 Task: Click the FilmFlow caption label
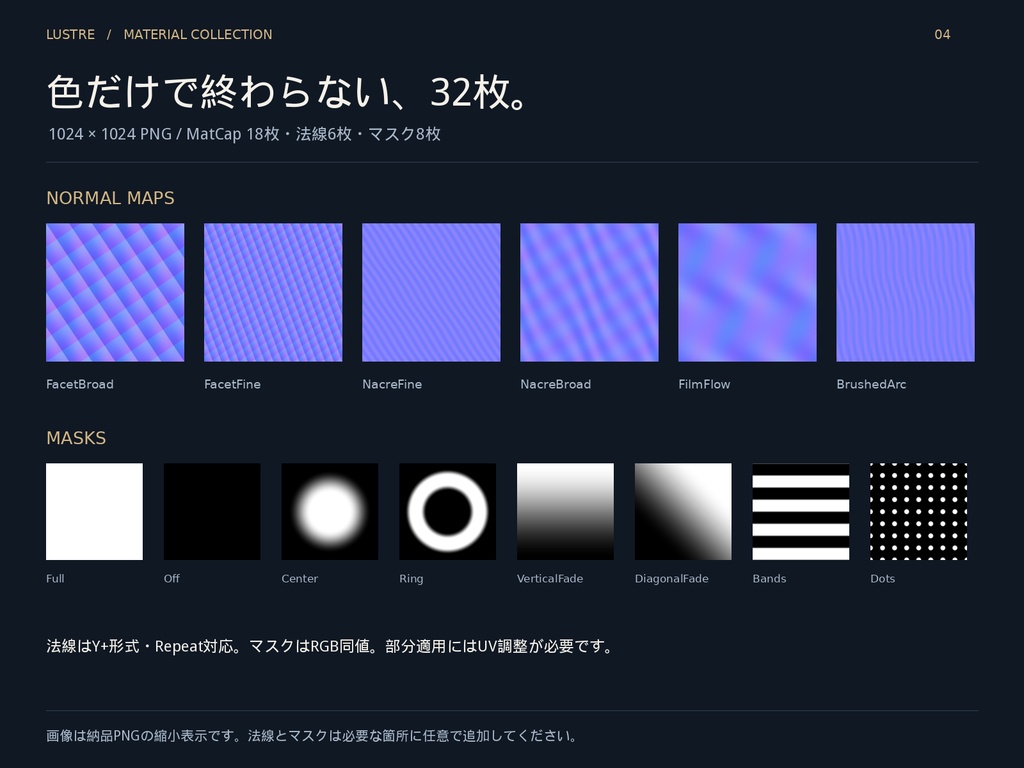704,384
